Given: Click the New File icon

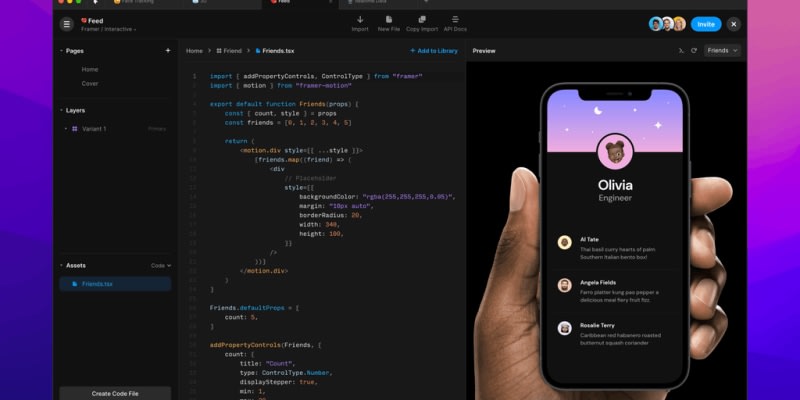Looking at the screenshot, I should point(389,19).
